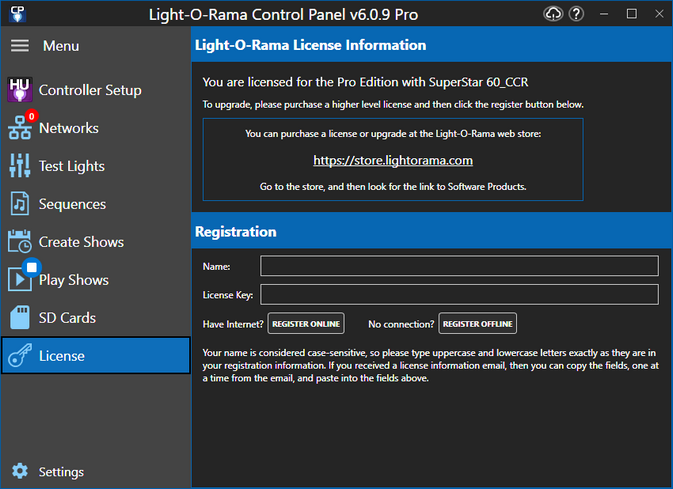Click the REGISTER OFFLINE button
This screenshot has height=489, width=673.
click(x=478, y=324)
